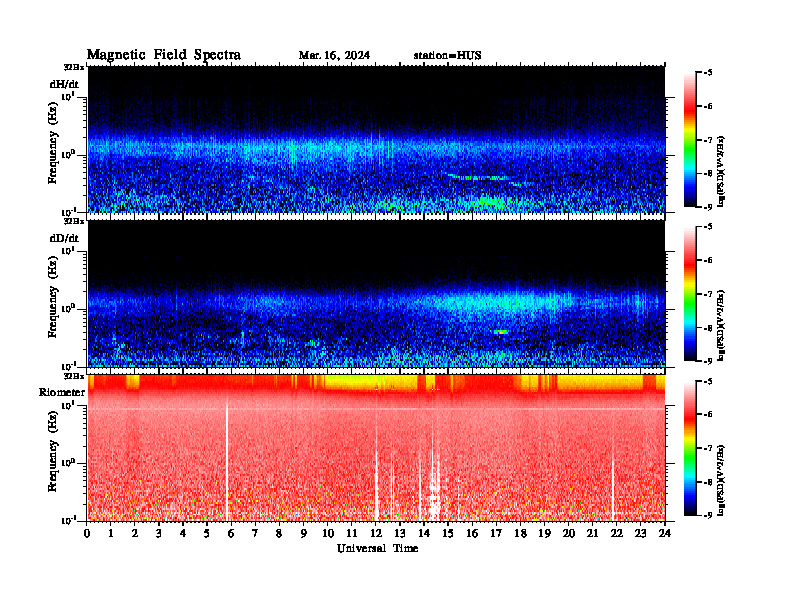
Task: Click the dH/dt spectrogram plot area
Action: [x=376, y=139]
